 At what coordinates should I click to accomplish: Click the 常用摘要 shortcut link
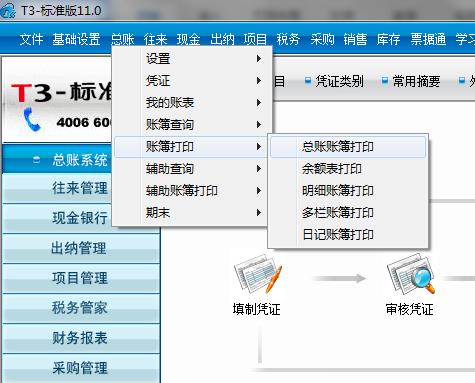click(416, 81)
